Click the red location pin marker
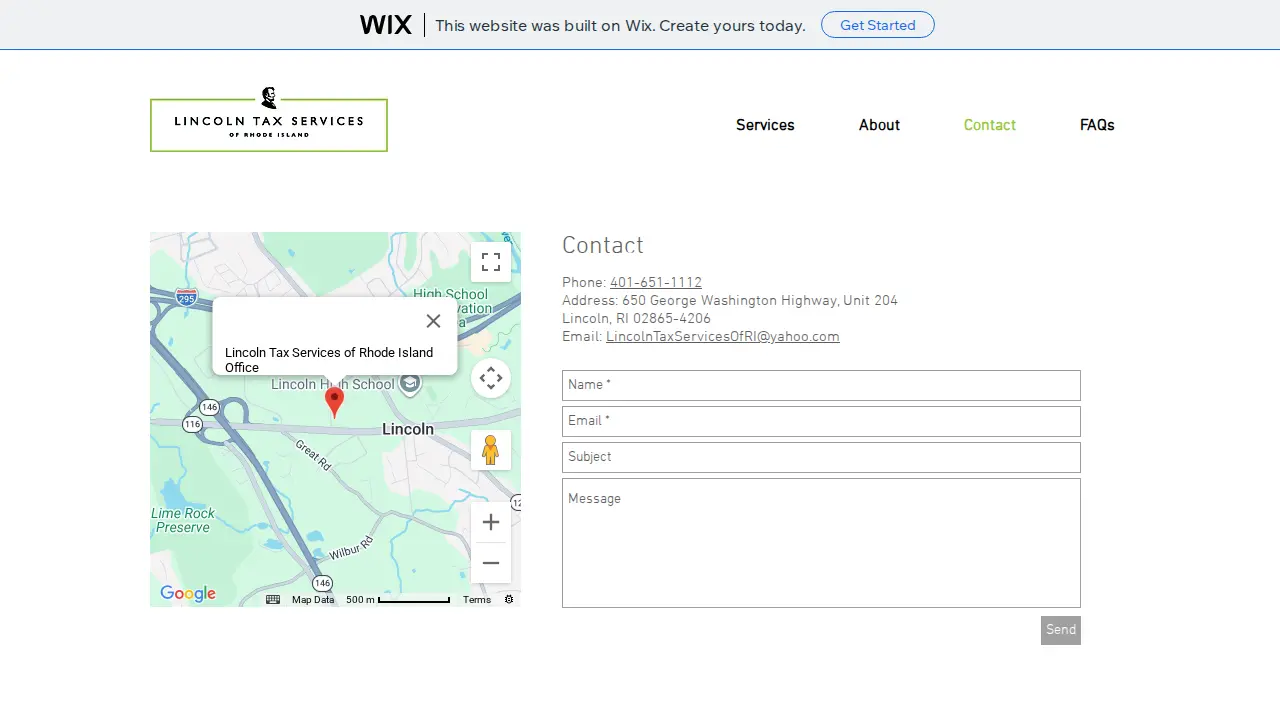Image resolution: width=1280 pixels, height=720 pixels. 335,402
